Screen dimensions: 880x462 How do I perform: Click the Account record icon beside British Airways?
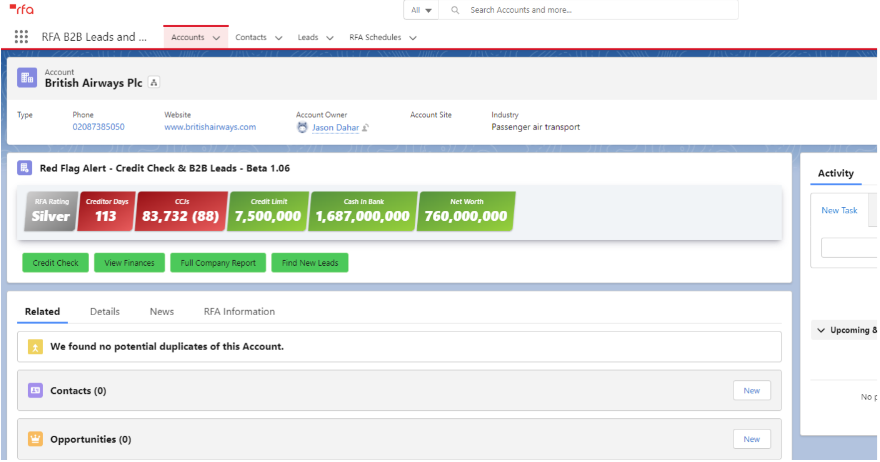click(27, 78)
